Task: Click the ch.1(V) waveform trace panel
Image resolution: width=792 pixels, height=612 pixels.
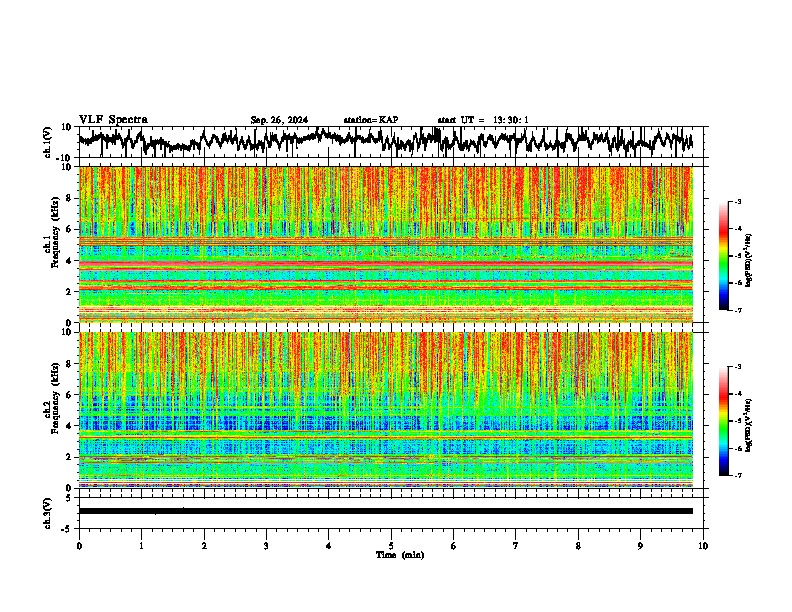Action: tap(391, 142)
